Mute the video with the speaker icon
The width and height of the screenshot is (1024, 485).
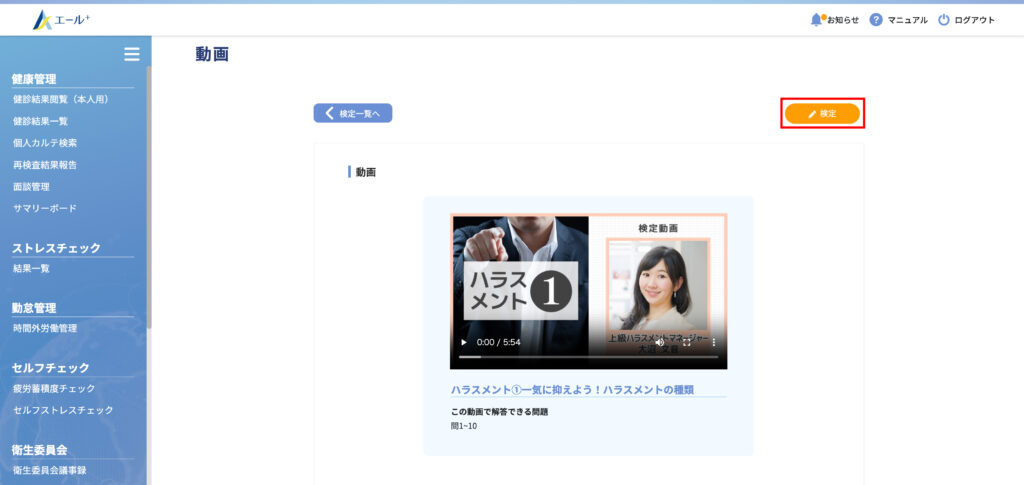point(660,342)
